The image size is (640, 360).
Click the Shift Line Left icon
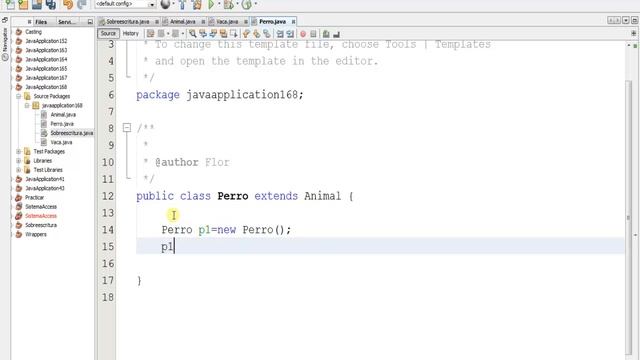click(x=280, y=34)
